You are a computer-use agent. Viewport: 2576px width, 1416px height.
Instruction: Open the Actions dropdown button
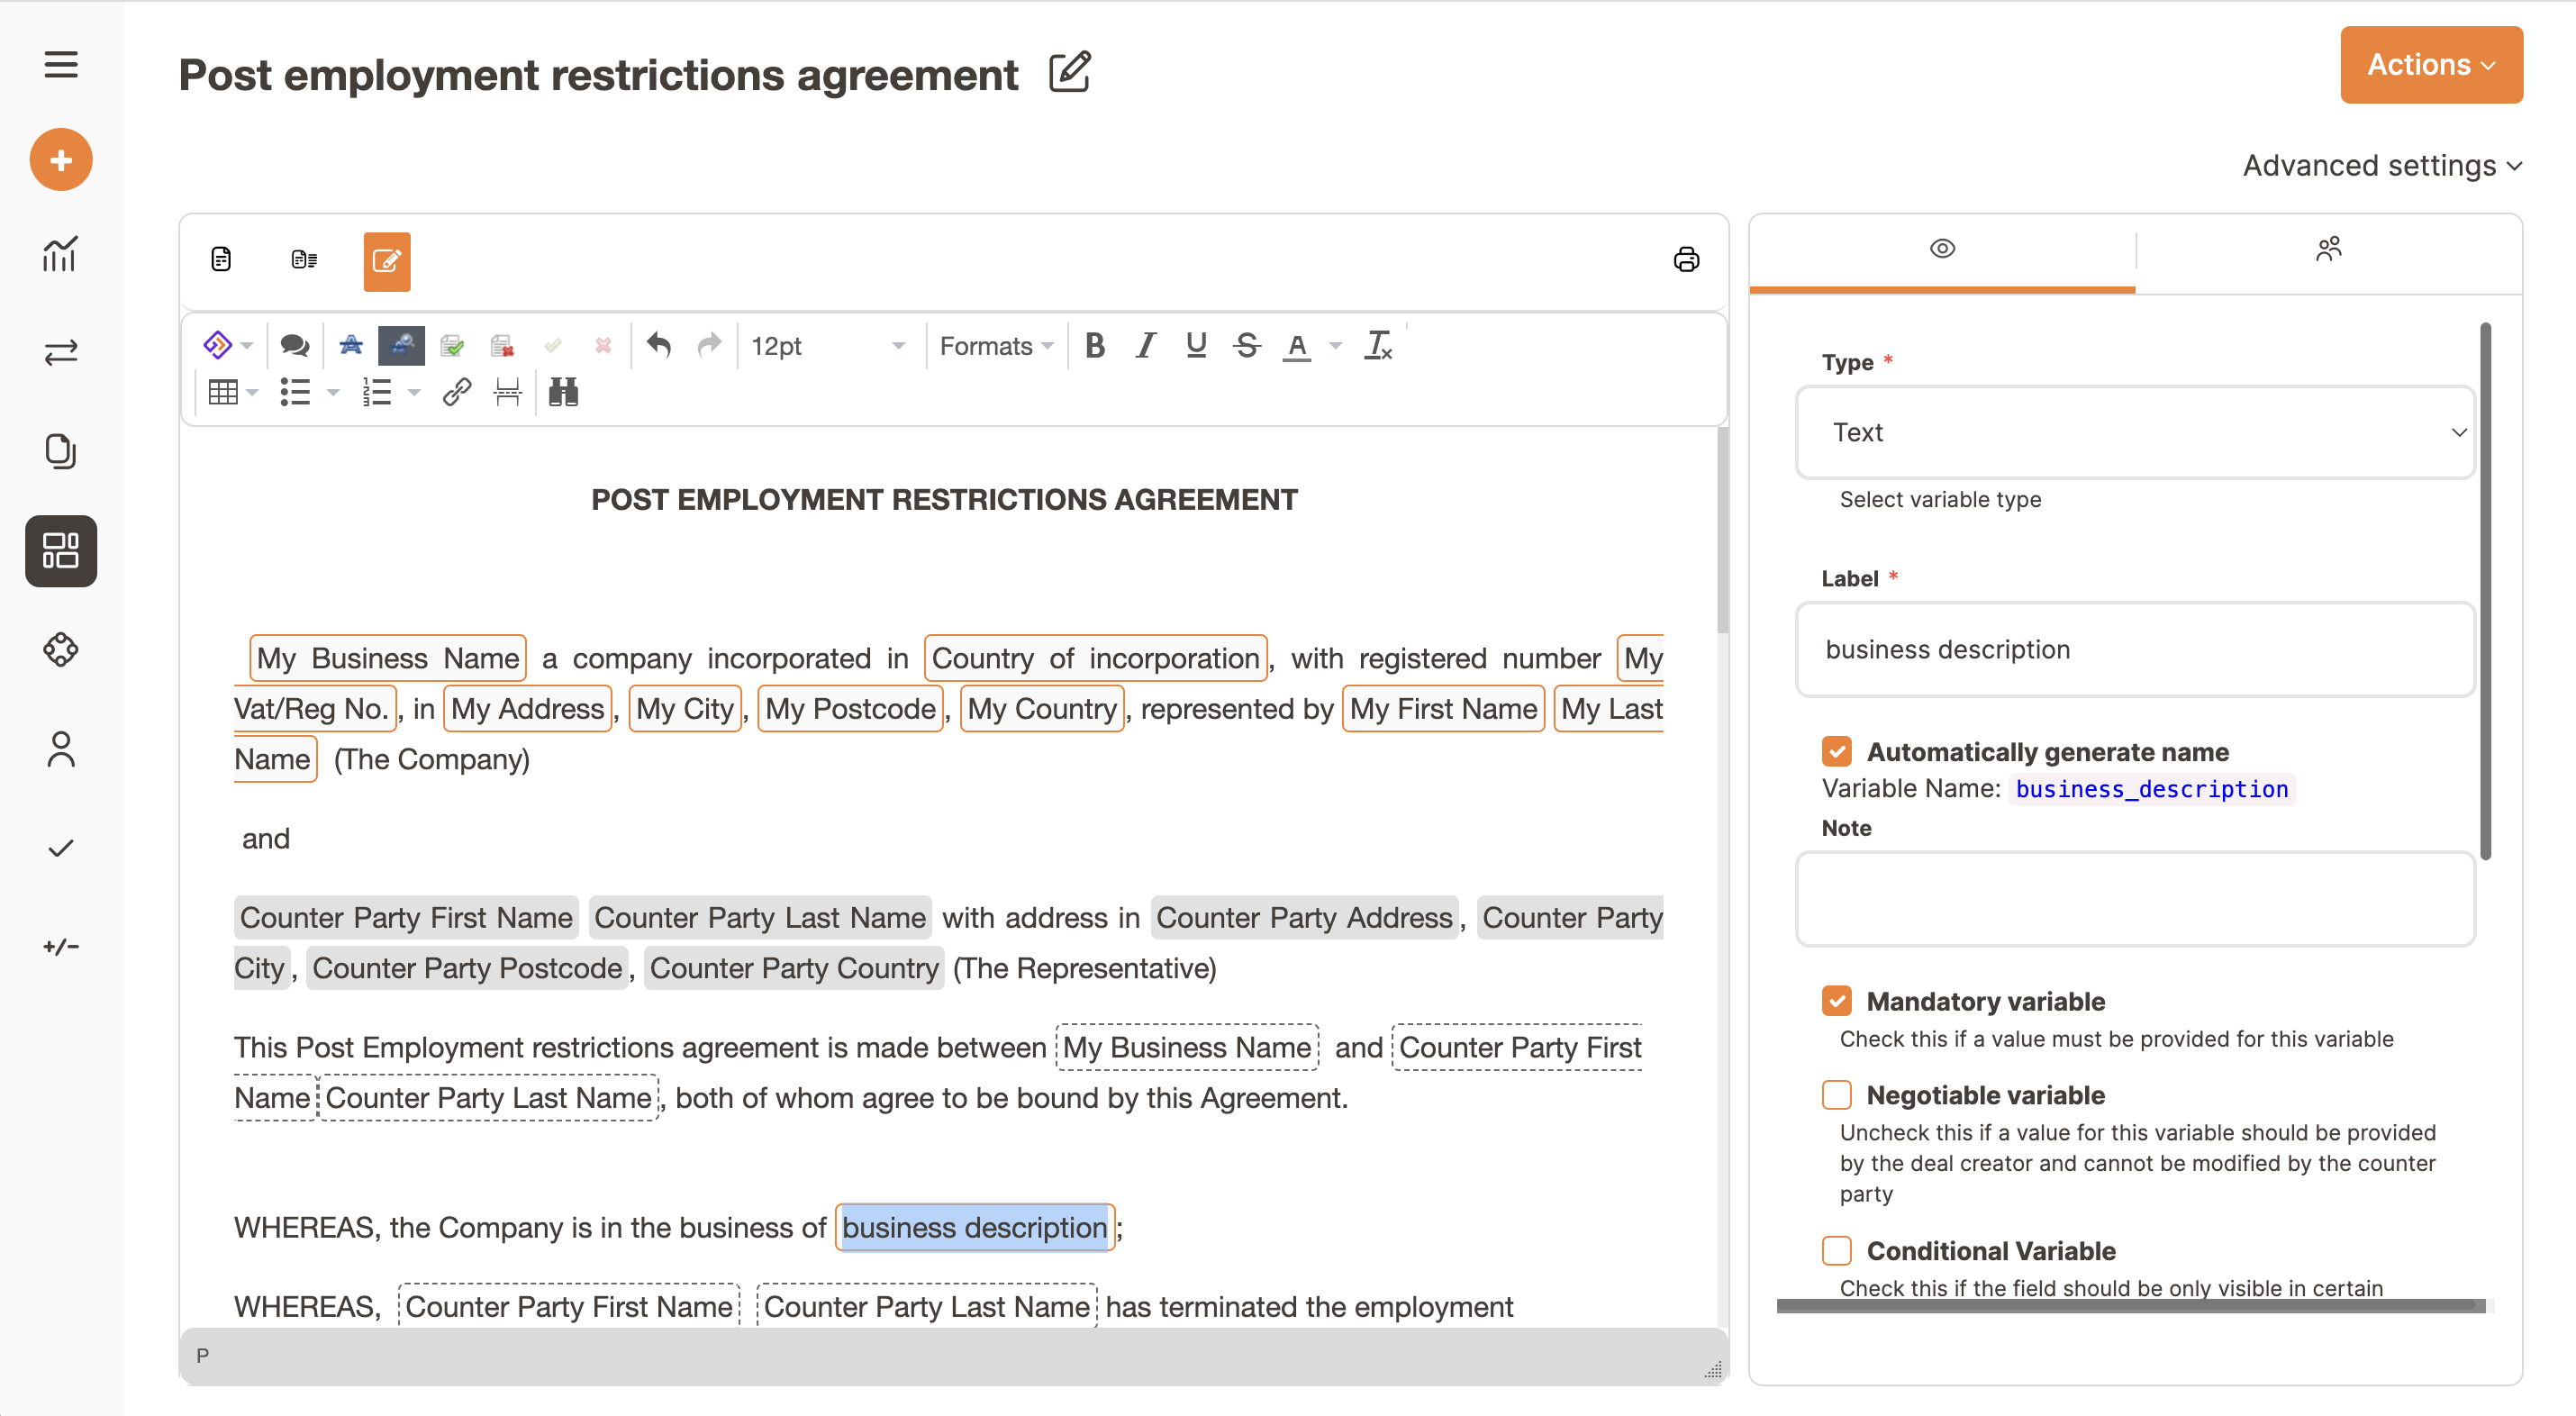coord(2430,65)
